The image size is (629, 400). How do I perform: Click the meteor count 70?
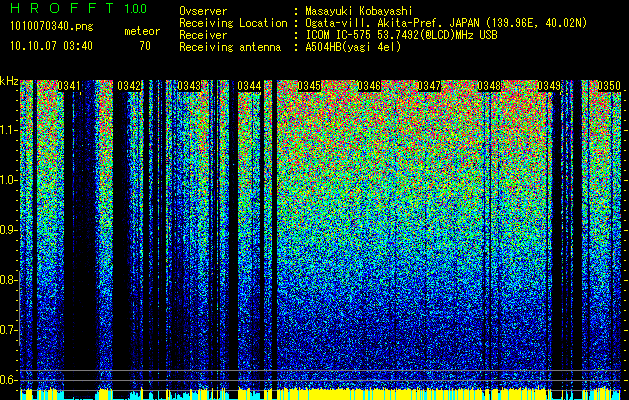point(145,46)
